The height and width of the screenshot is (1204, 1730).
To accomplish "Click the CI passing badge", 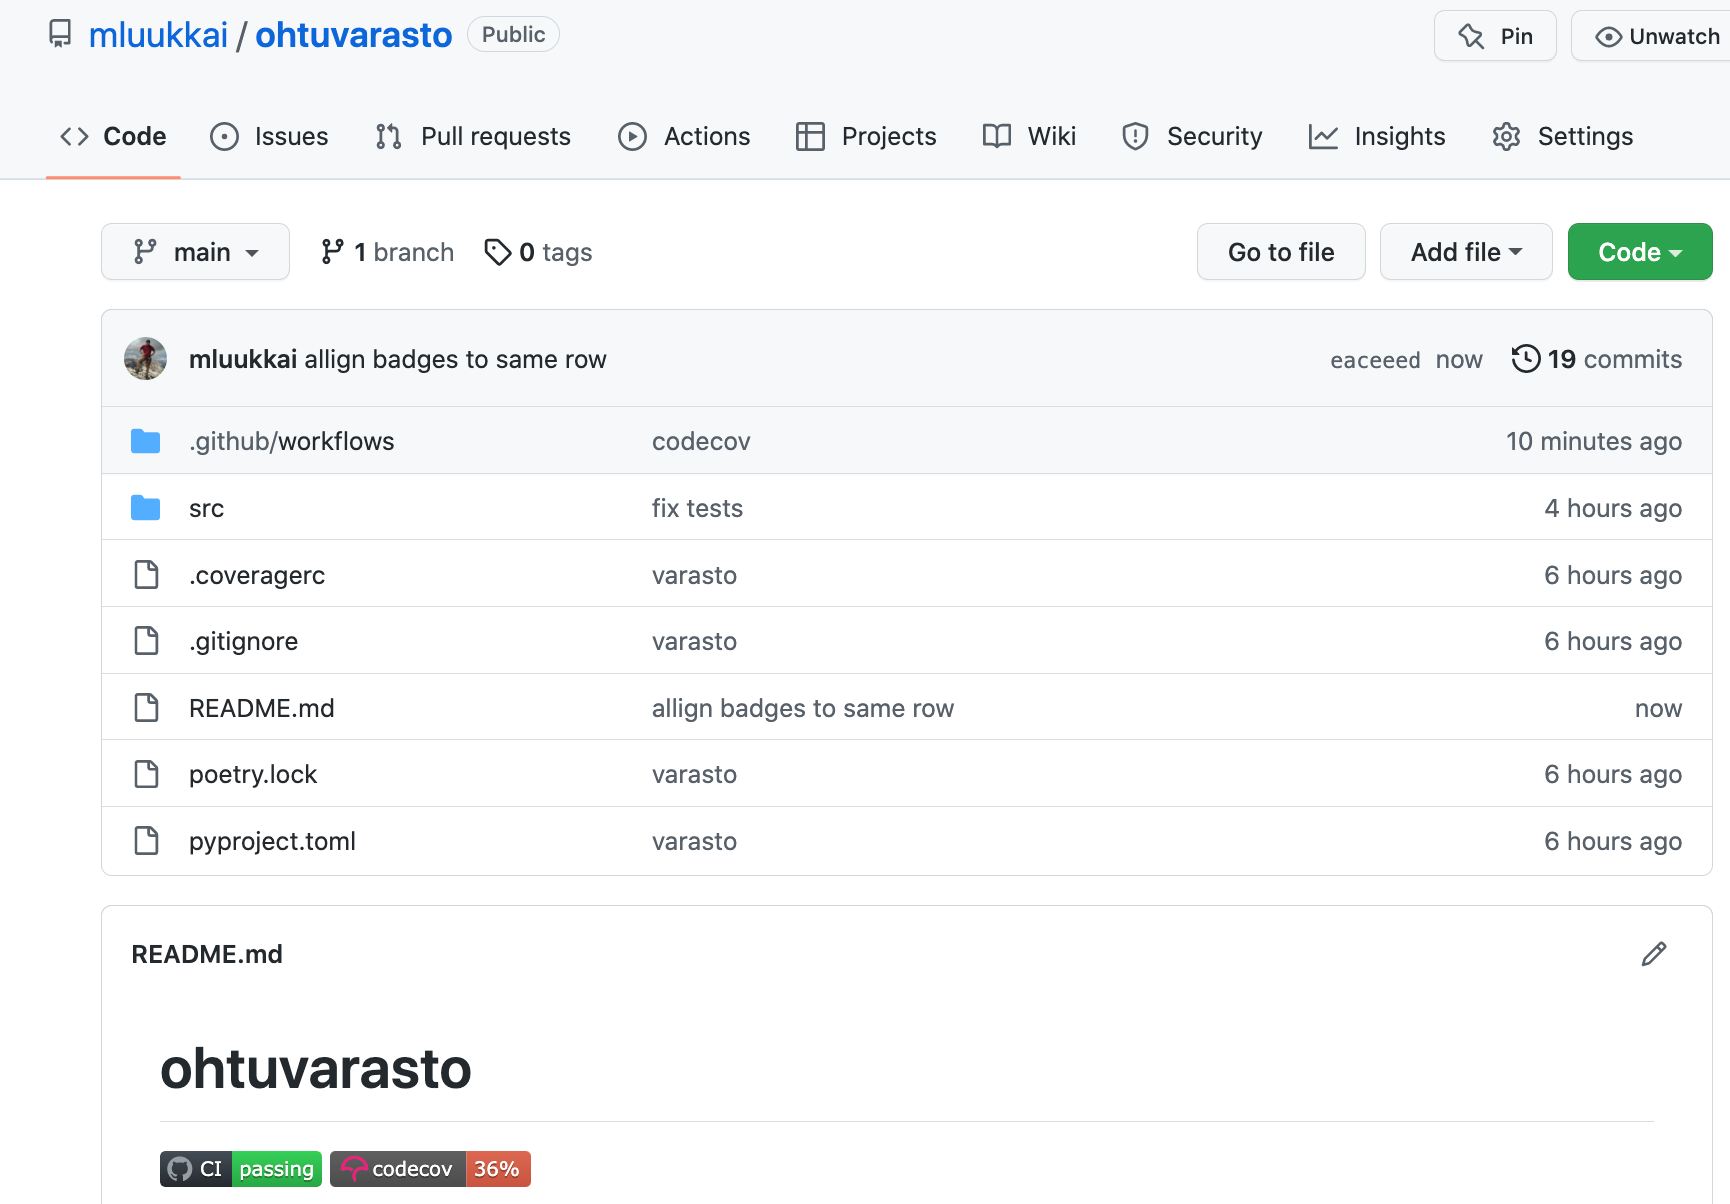I will (241, 1169).
